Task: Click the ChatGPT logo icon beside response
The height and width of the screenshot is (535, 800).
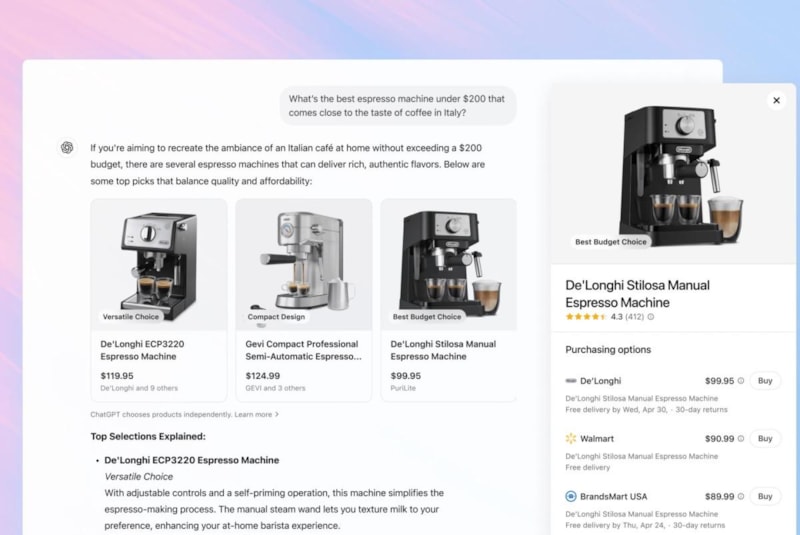Action: tap(67, 148)
